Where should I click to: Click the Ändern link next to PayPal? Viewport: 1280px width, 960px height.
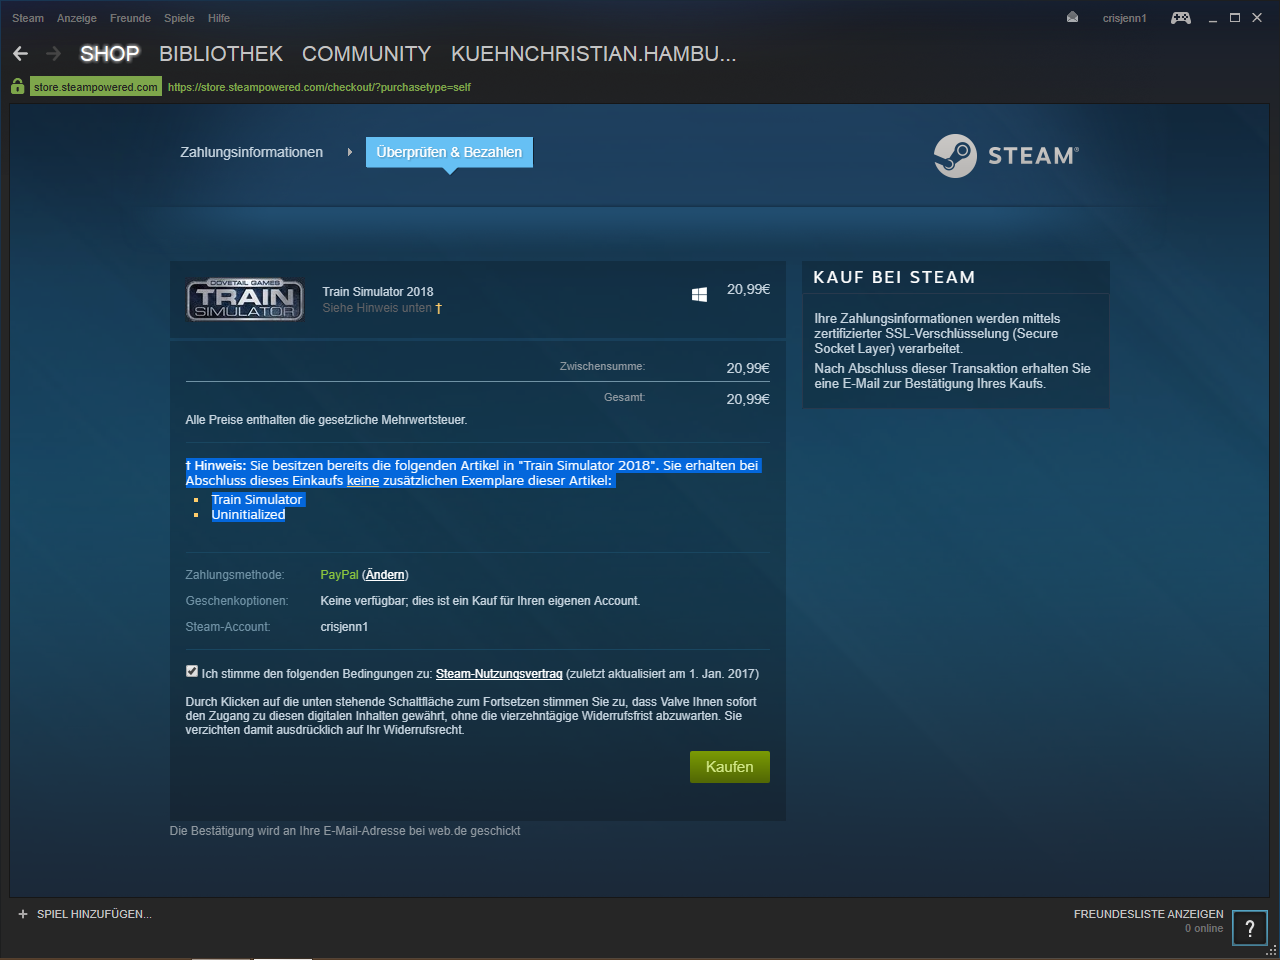[x=385, y=575]
